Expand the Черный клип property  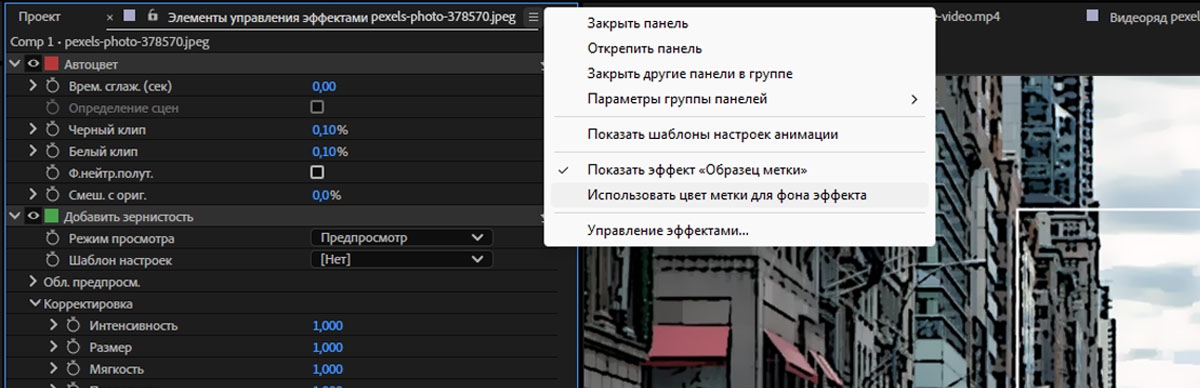(33, 130)
